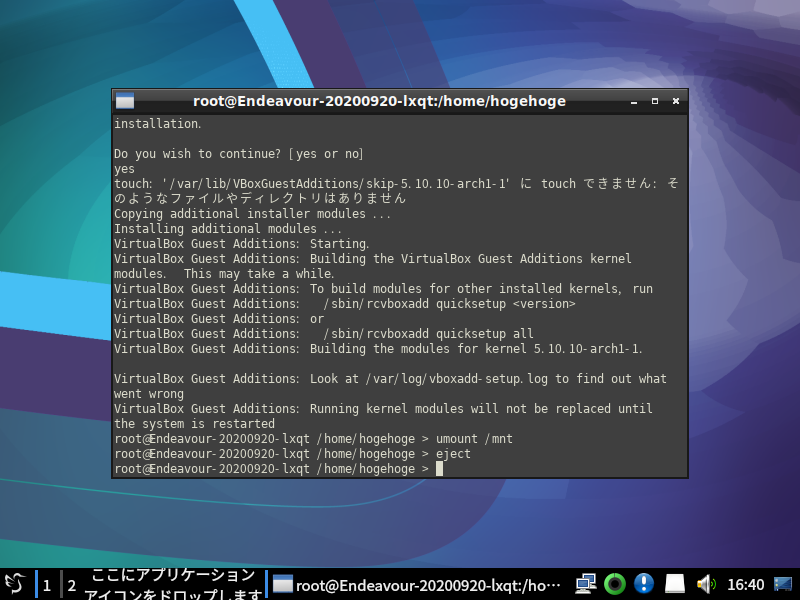Image resolution: width=800 pixels, height=600 pixels.
Task: Open the network connection tray icon
Action: pos(586,584)
